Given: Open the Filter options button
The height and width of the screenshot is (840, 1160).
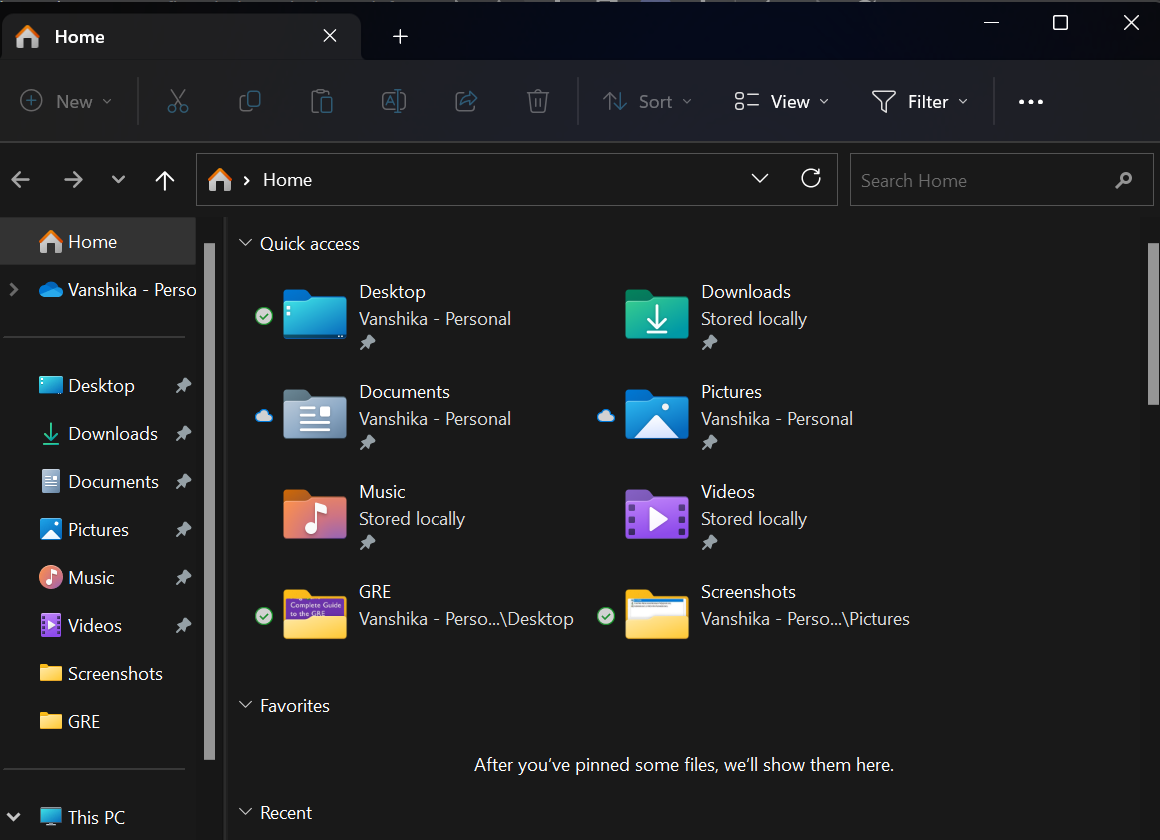Looking at the screenshot, I should [919, 101].
